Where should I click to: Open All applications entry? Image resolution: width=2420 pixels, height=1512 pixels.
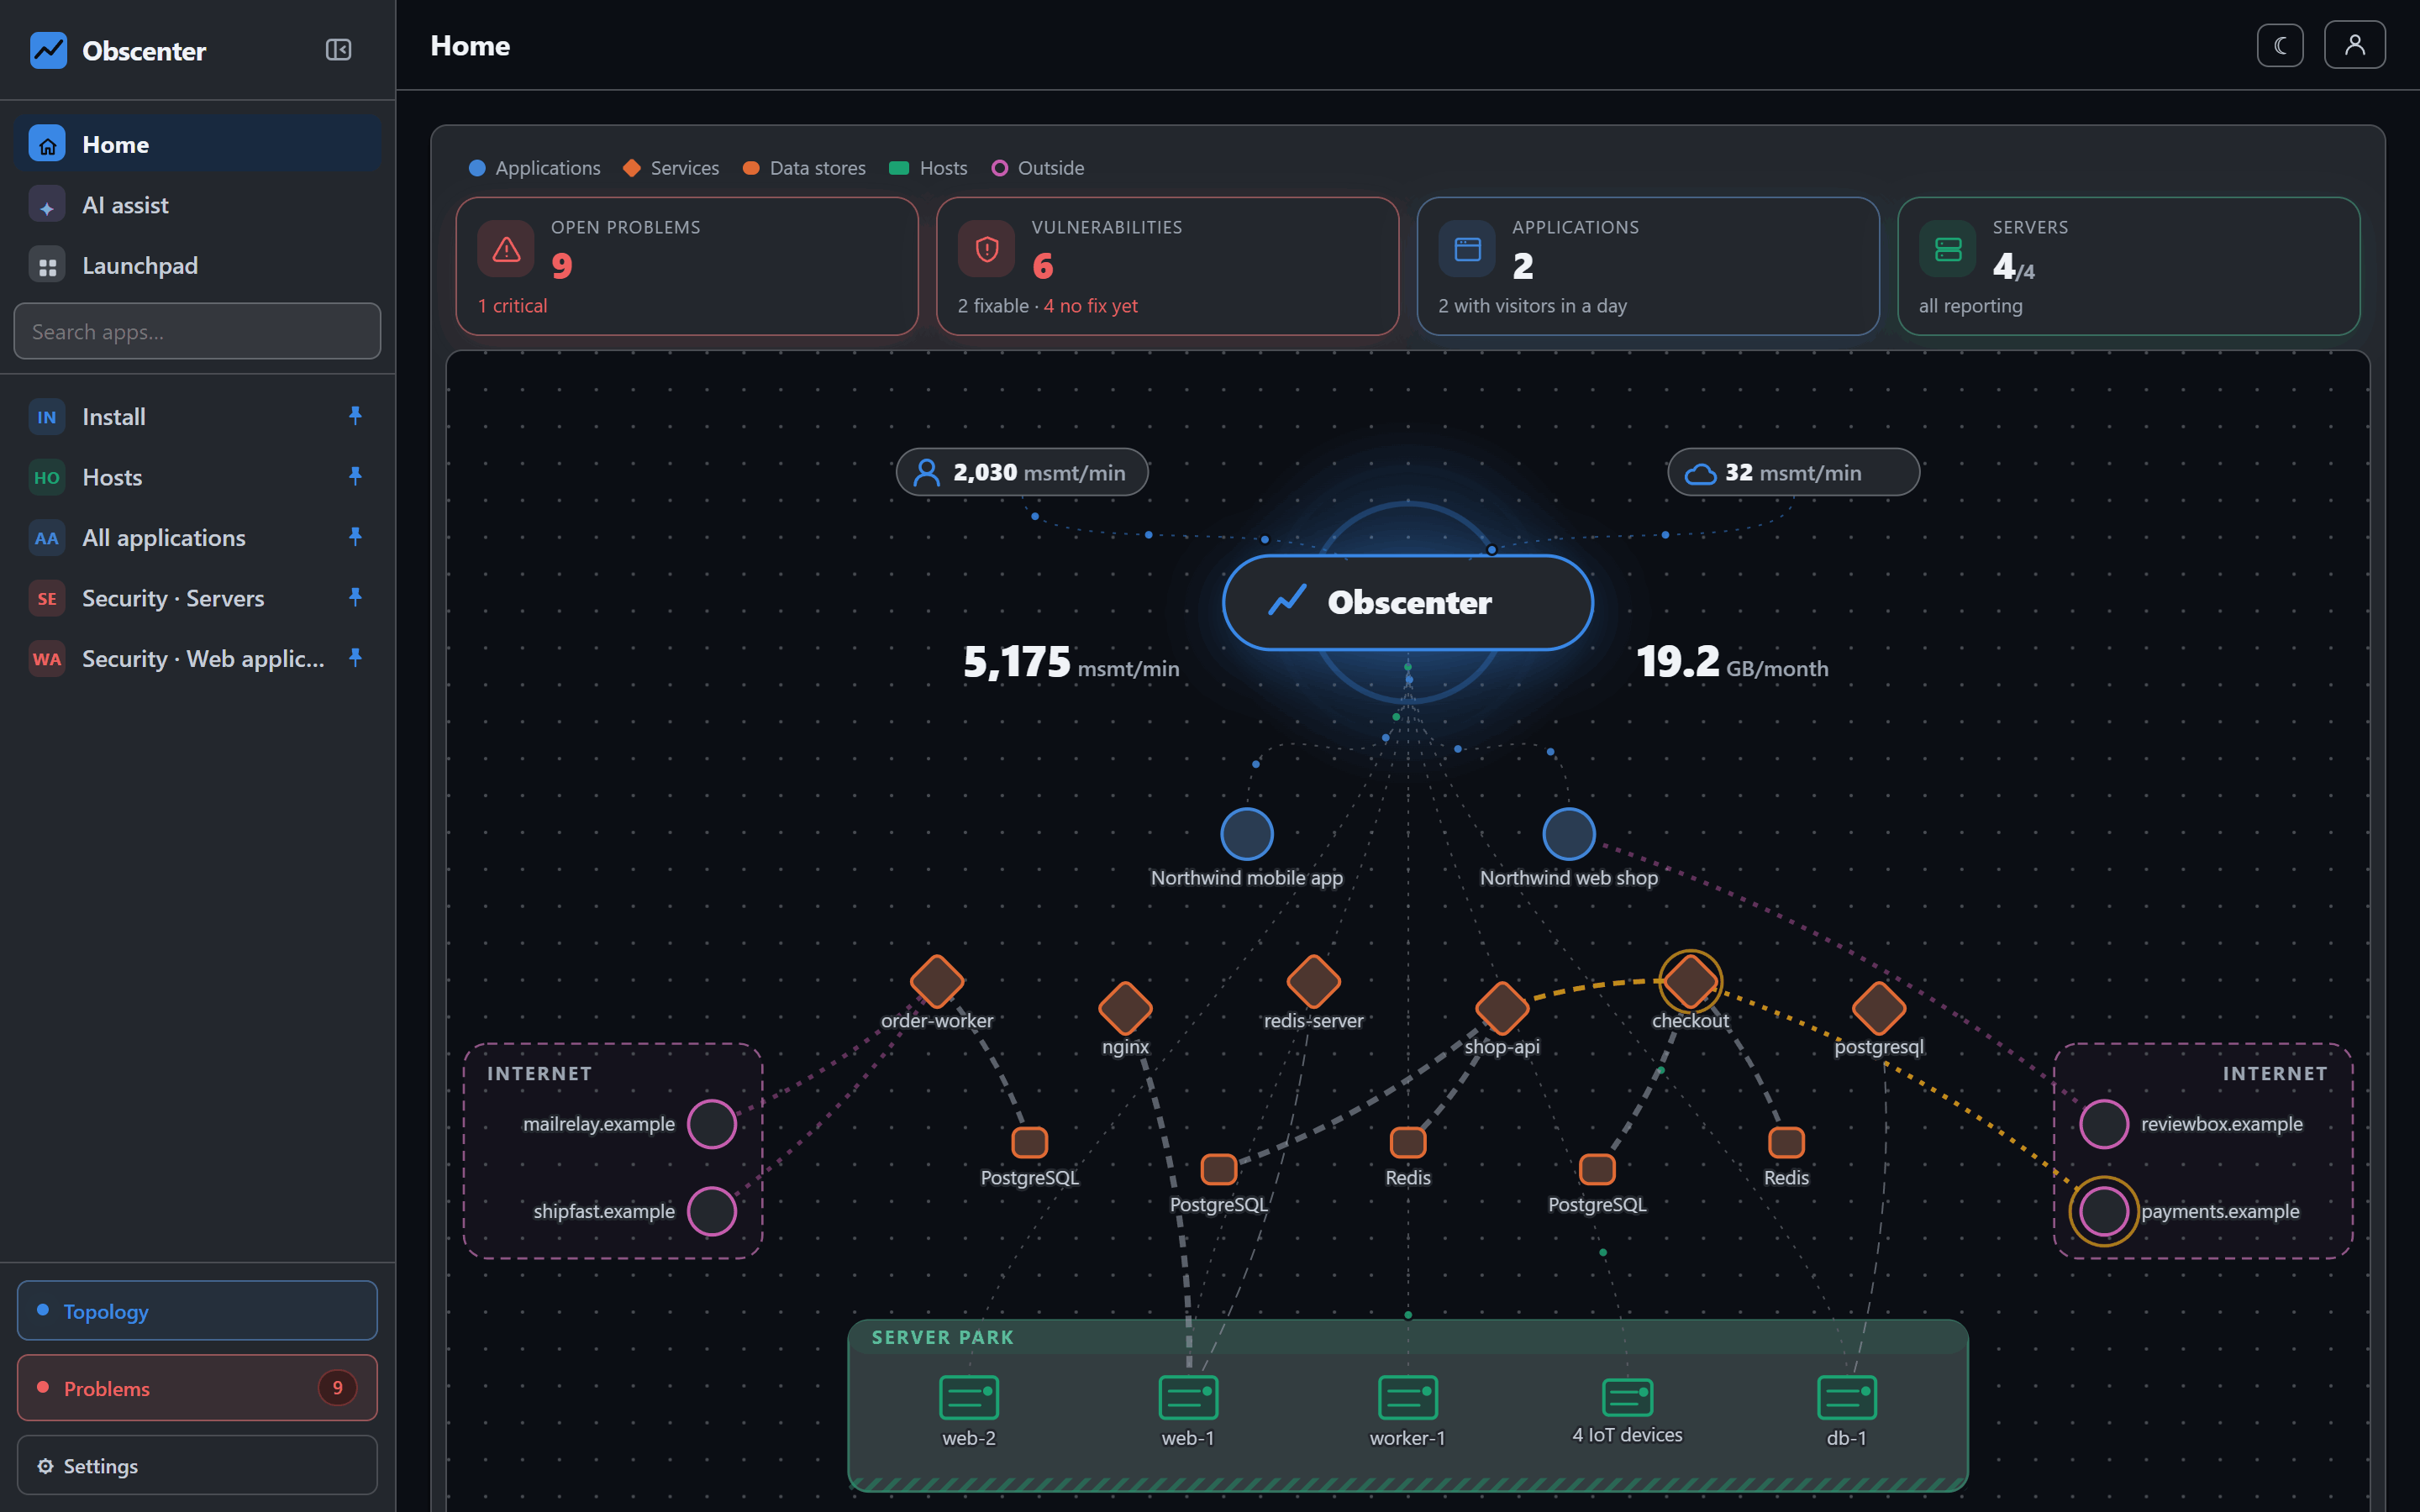(197, 537)
